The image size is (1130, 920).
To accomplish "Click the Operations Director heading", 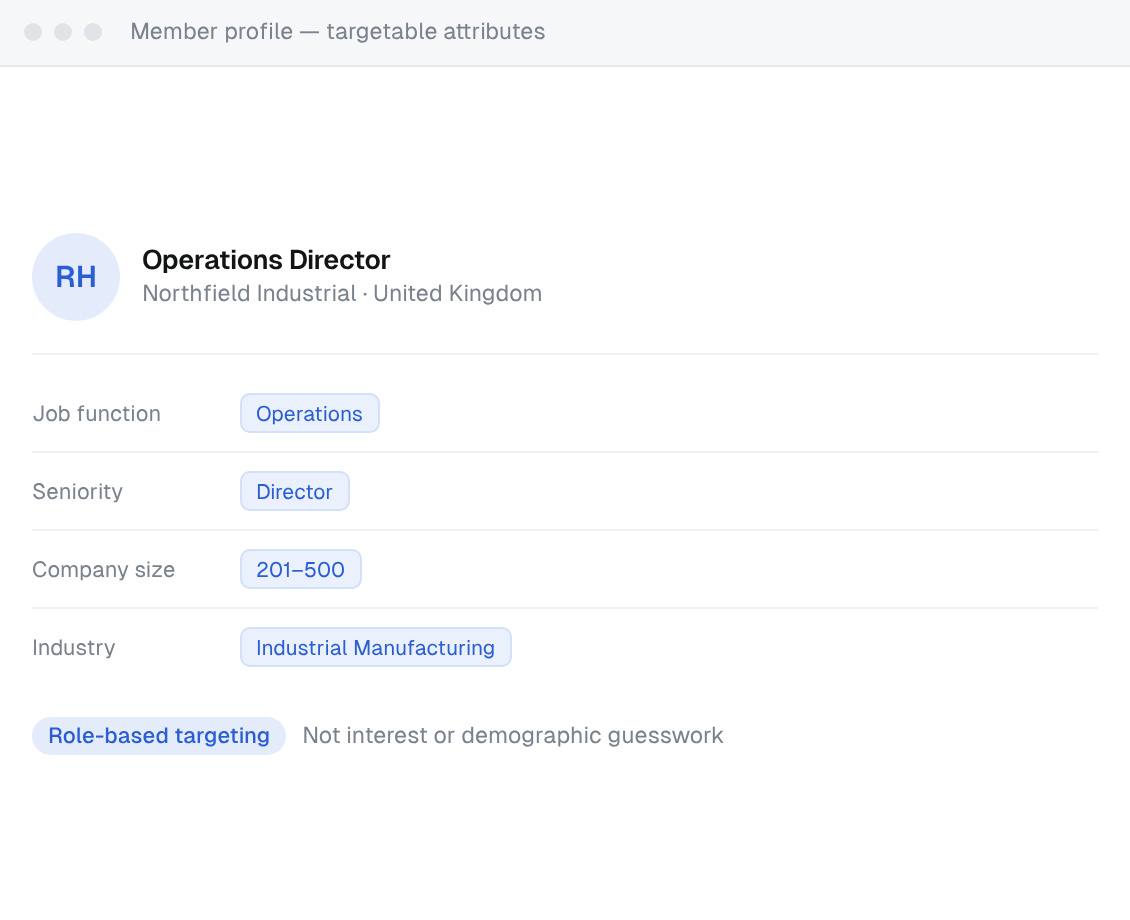I will tap(266, 260).
